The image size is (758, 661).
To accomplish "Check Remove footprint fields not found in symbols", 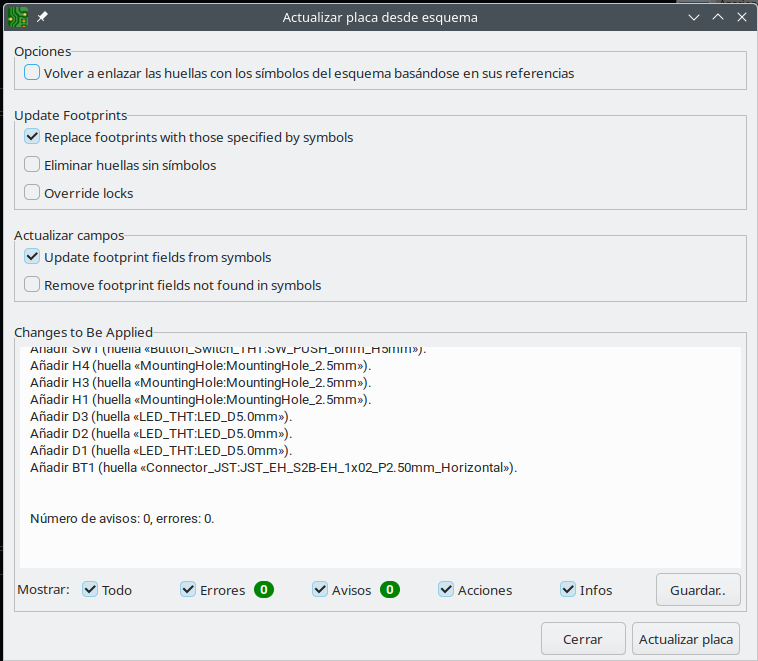I will pyautogui.click(x=33, y=285).
